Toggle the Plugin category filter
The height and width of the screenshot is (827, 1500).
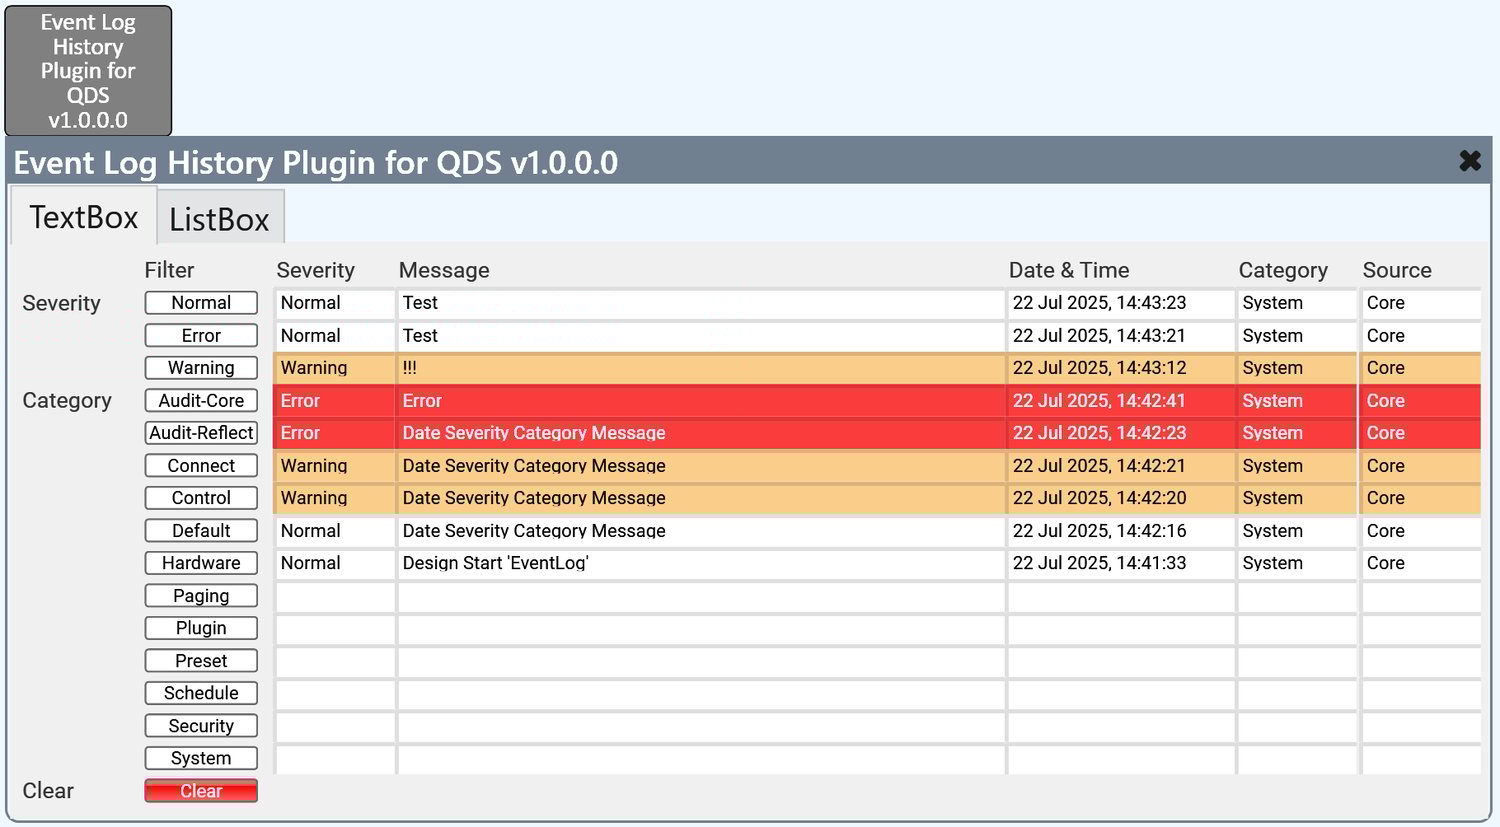point(201,628)
